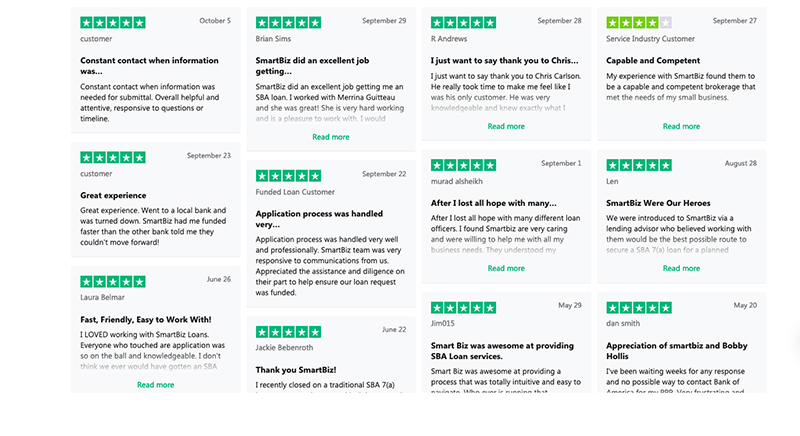The image size is (800, 436).
Task: Open Read more on murad alsheikh's review
Action: pos(506,269)
